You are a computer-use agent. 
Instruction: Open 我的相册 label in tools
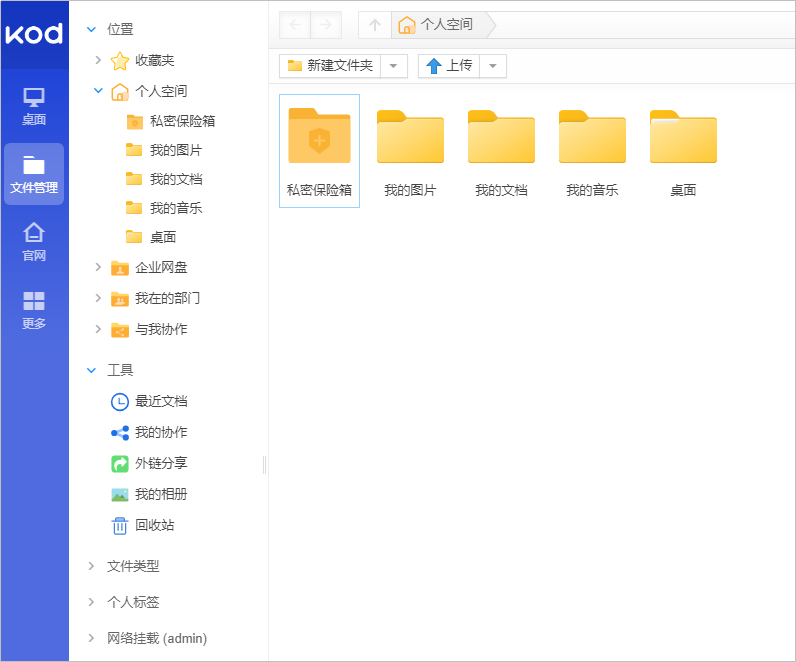coord(161,494)
